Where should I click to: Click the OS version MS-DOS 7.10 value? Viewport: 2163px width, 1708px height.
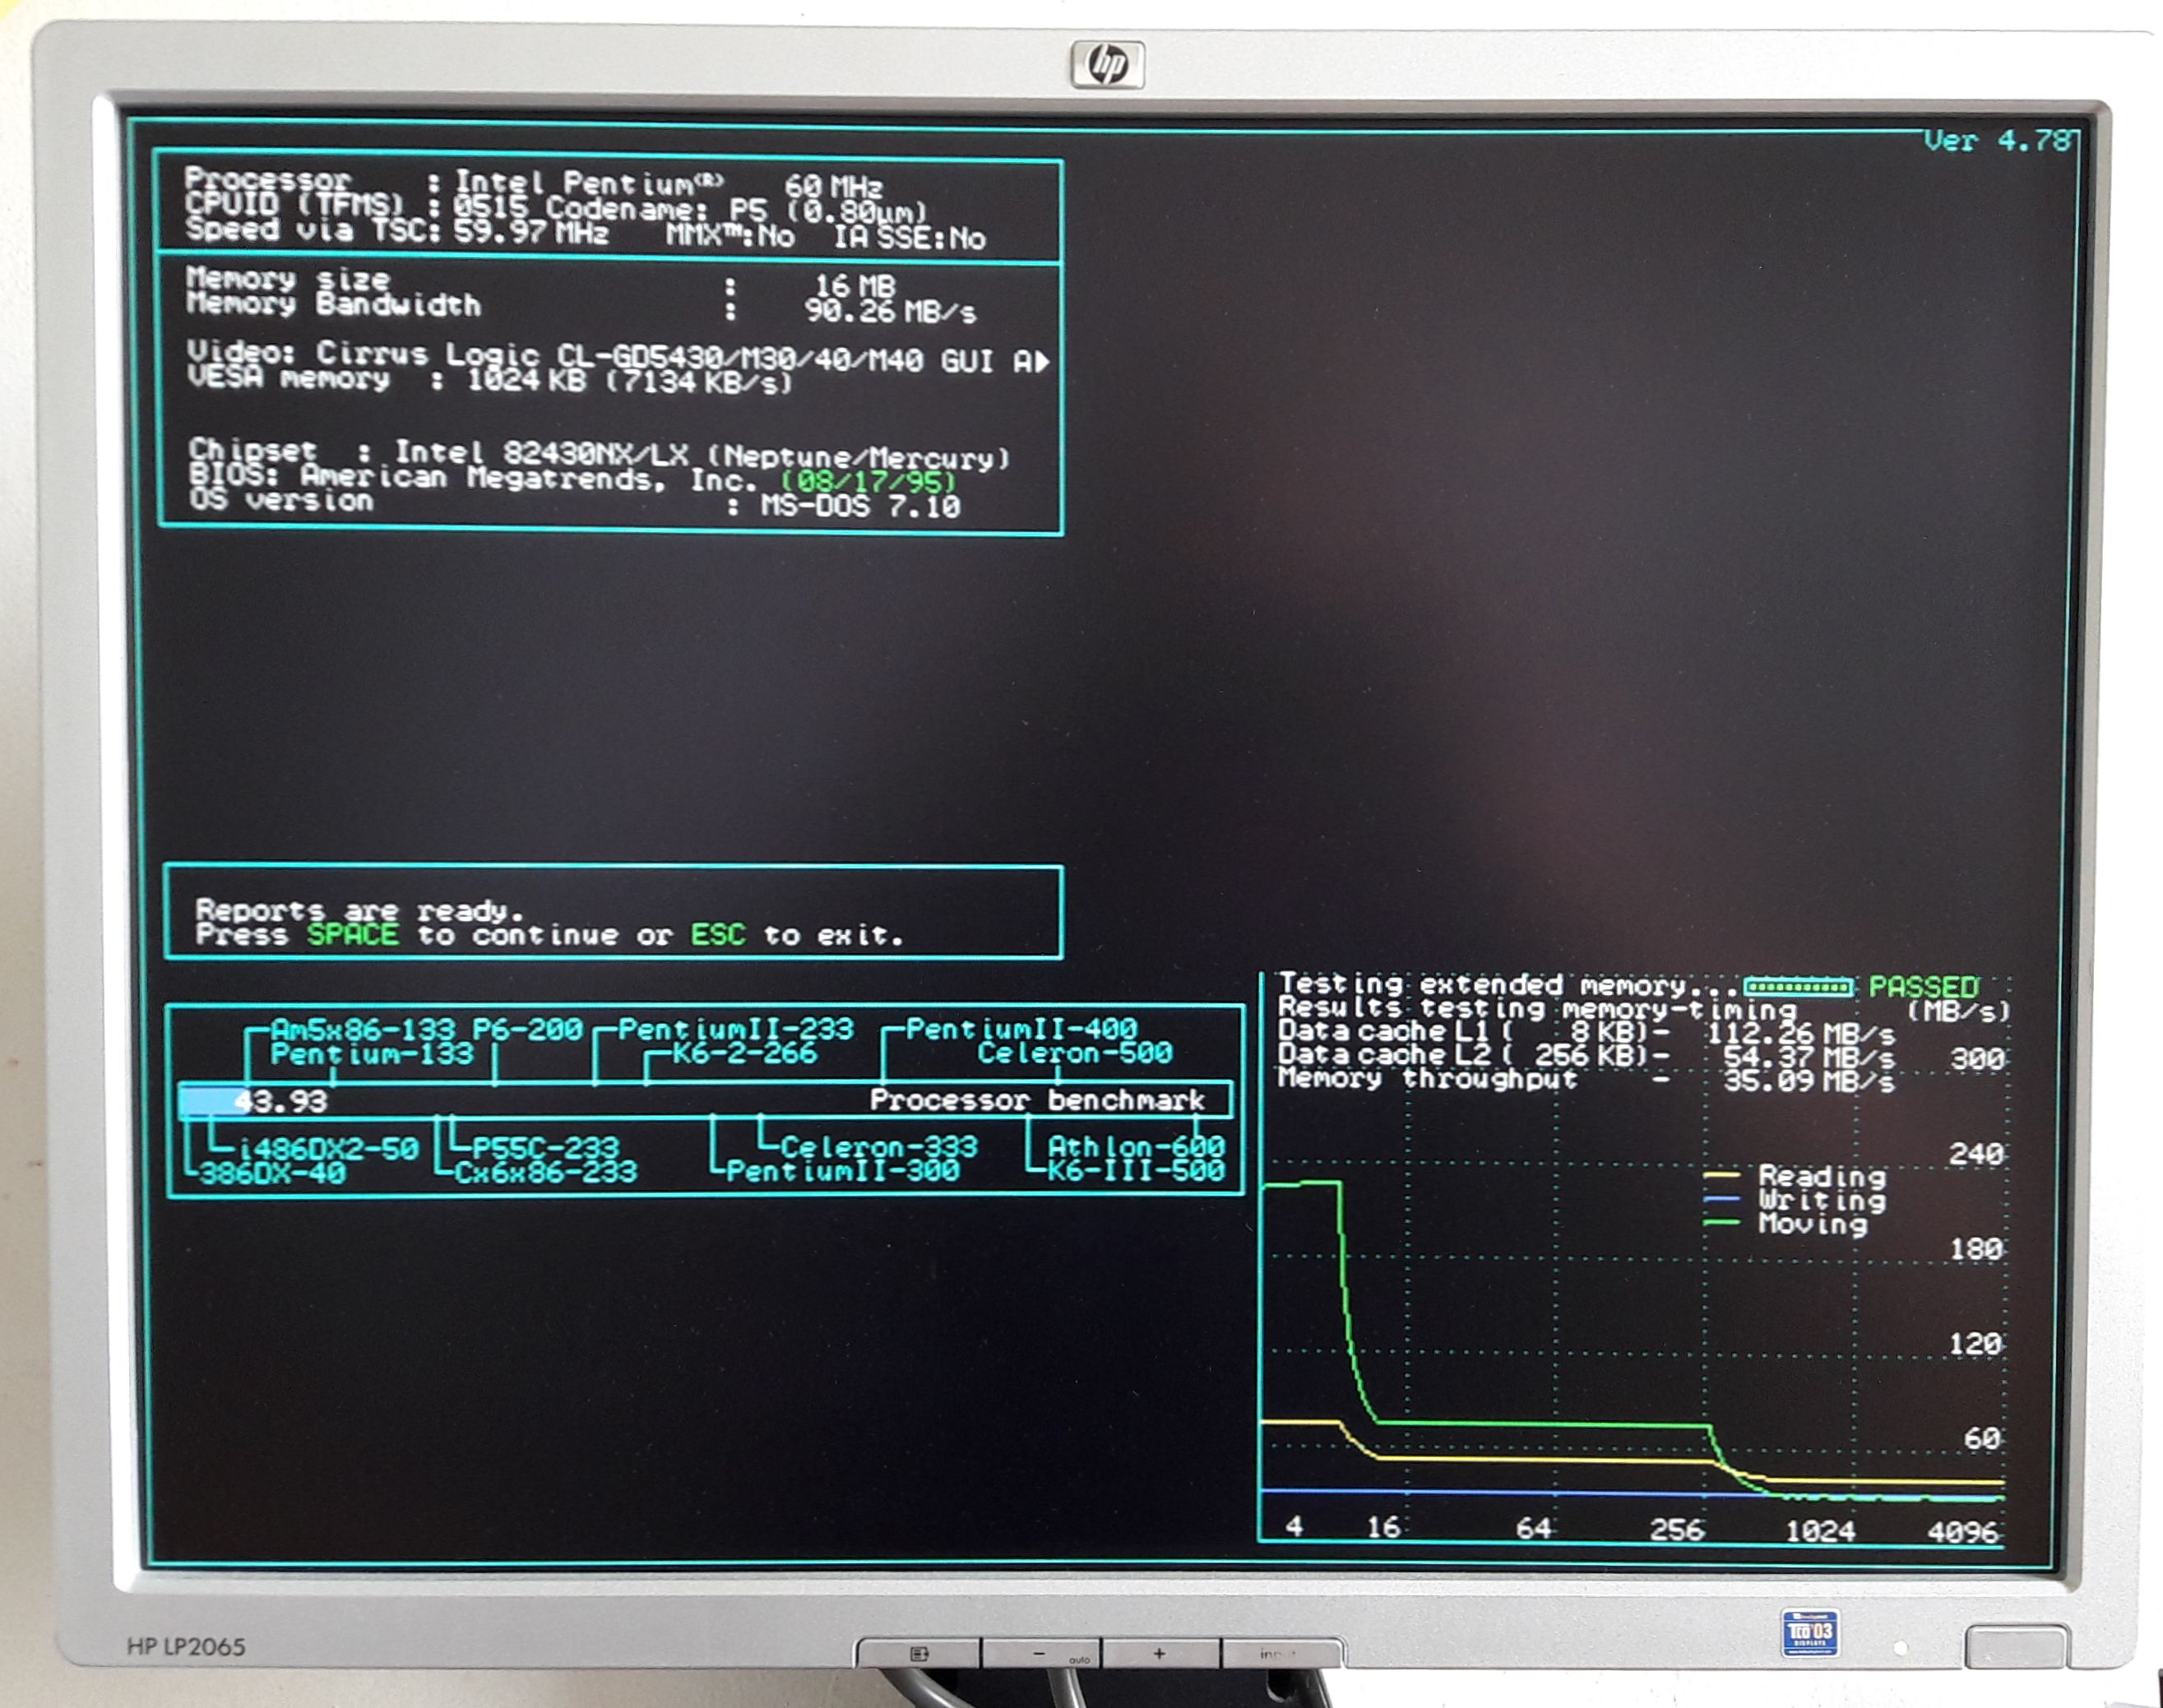tap(860, 506)
